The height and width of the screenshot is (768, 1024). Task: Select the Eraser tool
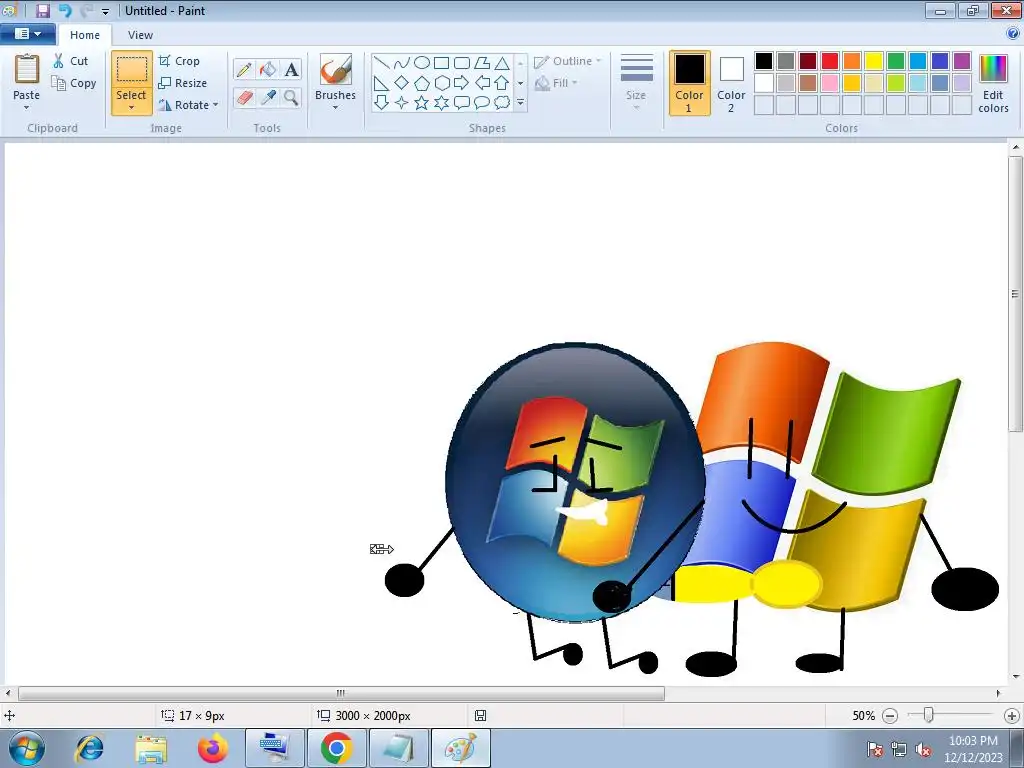[244, 97]
